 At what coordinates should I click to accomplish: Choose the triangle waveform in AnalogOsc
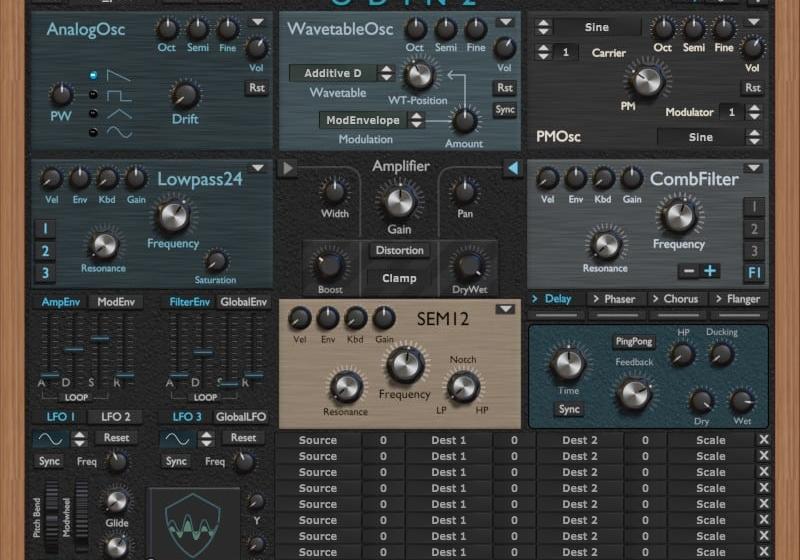(94, 113)
